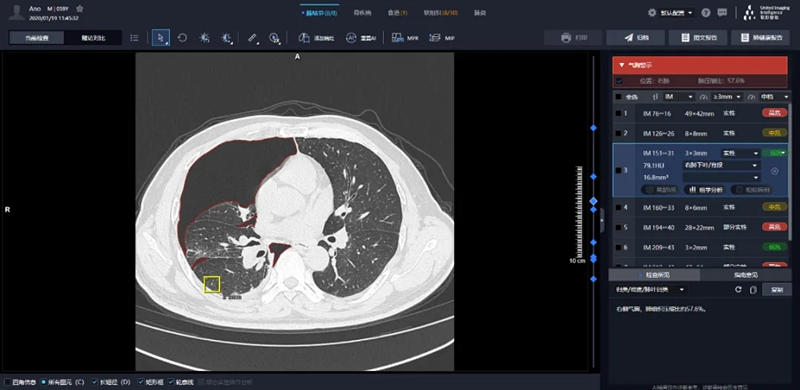Switch to the diagnostic opinion tab
800x390 pixels.
pos(746,275)
